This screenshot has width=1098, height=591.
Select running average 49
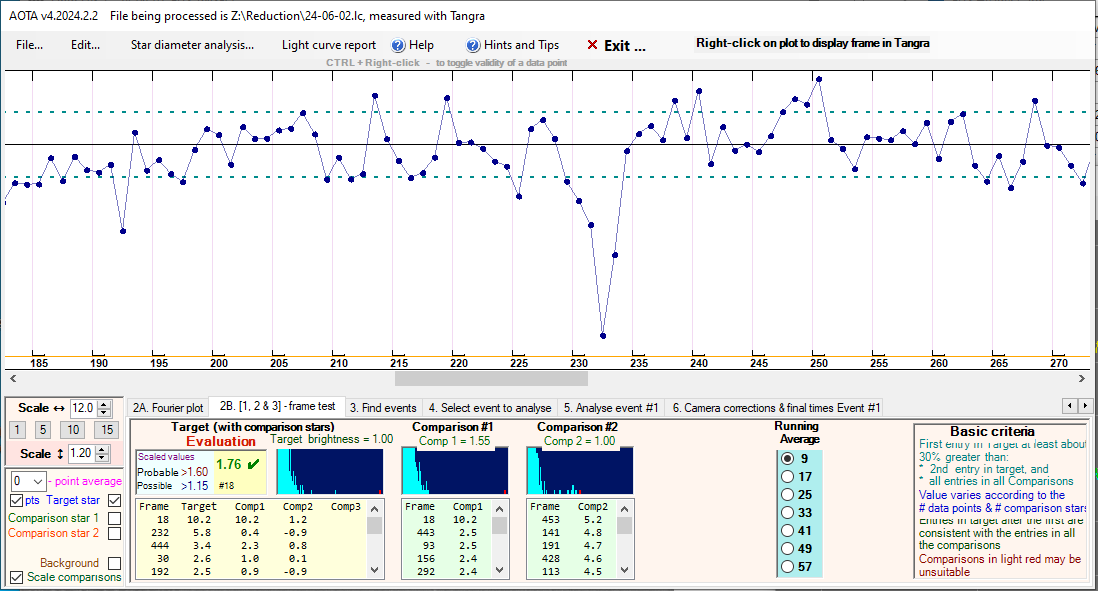(788, 548)
